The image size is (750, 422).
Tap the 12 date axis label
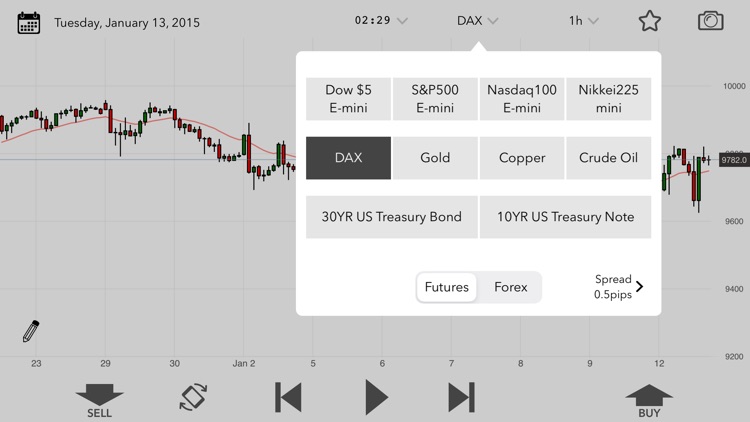point(659,364)
